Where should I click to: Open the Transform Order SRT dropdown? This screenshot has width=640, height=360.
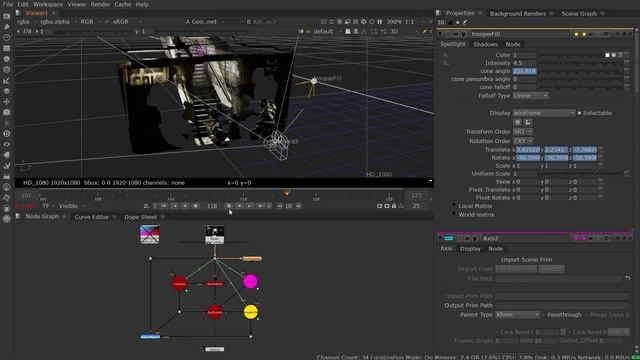click(x=522, y=131)
